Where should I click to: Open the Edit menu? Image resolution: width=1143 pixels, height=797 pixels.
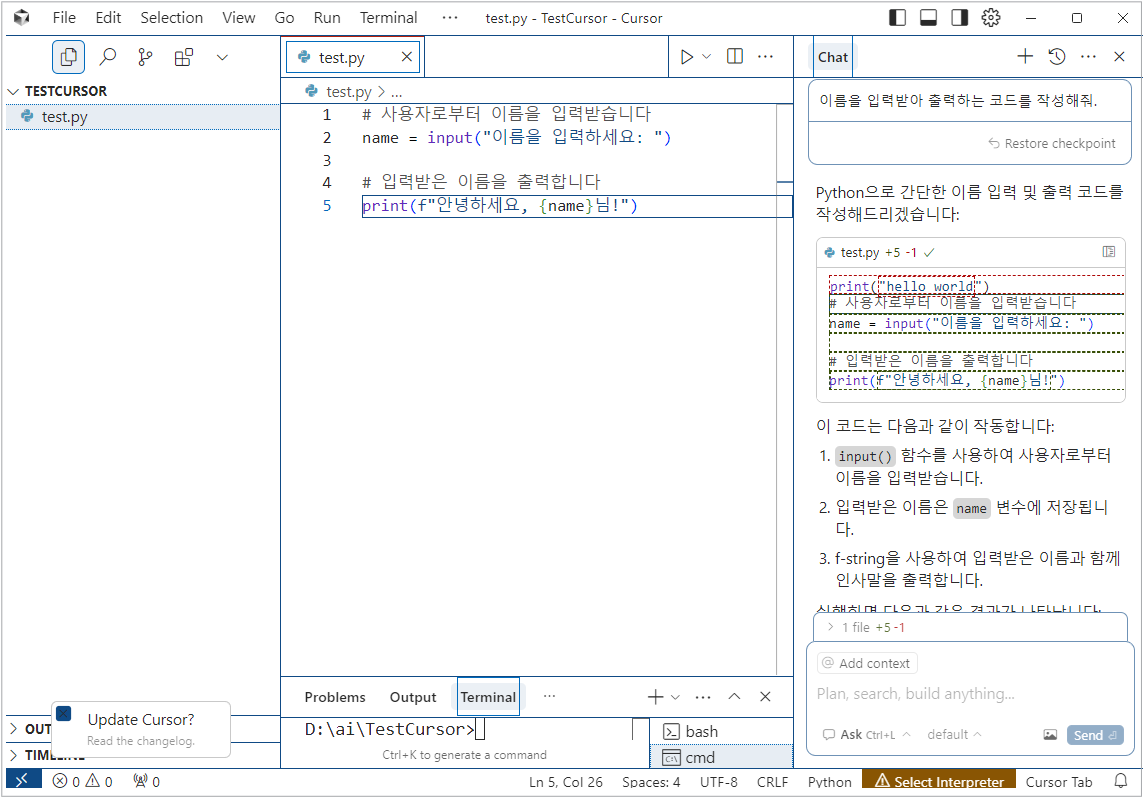click(x=108, y=18)
